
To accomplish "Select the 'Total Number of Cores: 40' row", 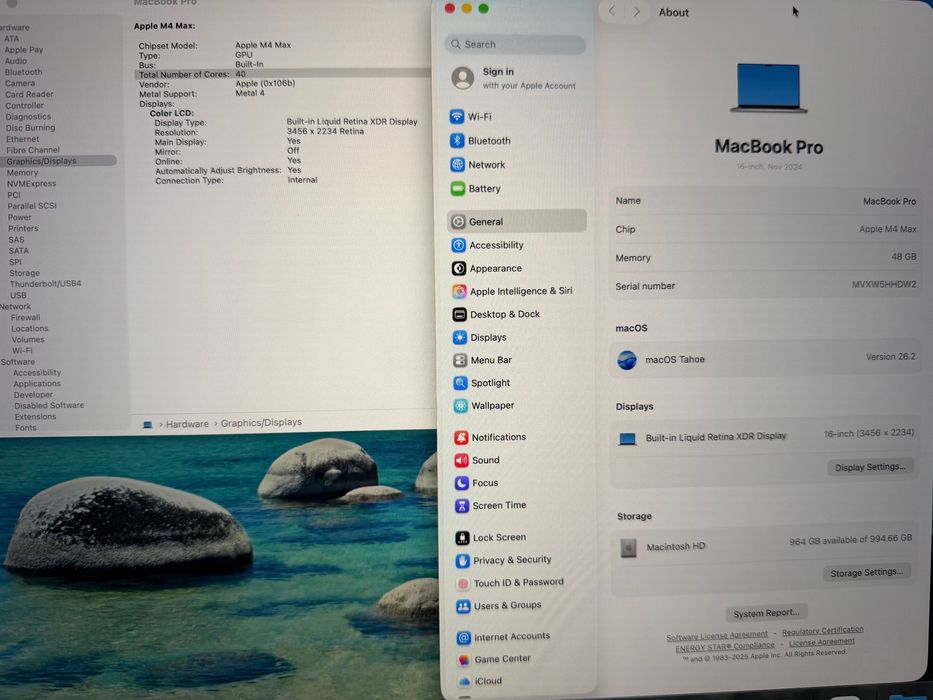I will click(283, 74).
